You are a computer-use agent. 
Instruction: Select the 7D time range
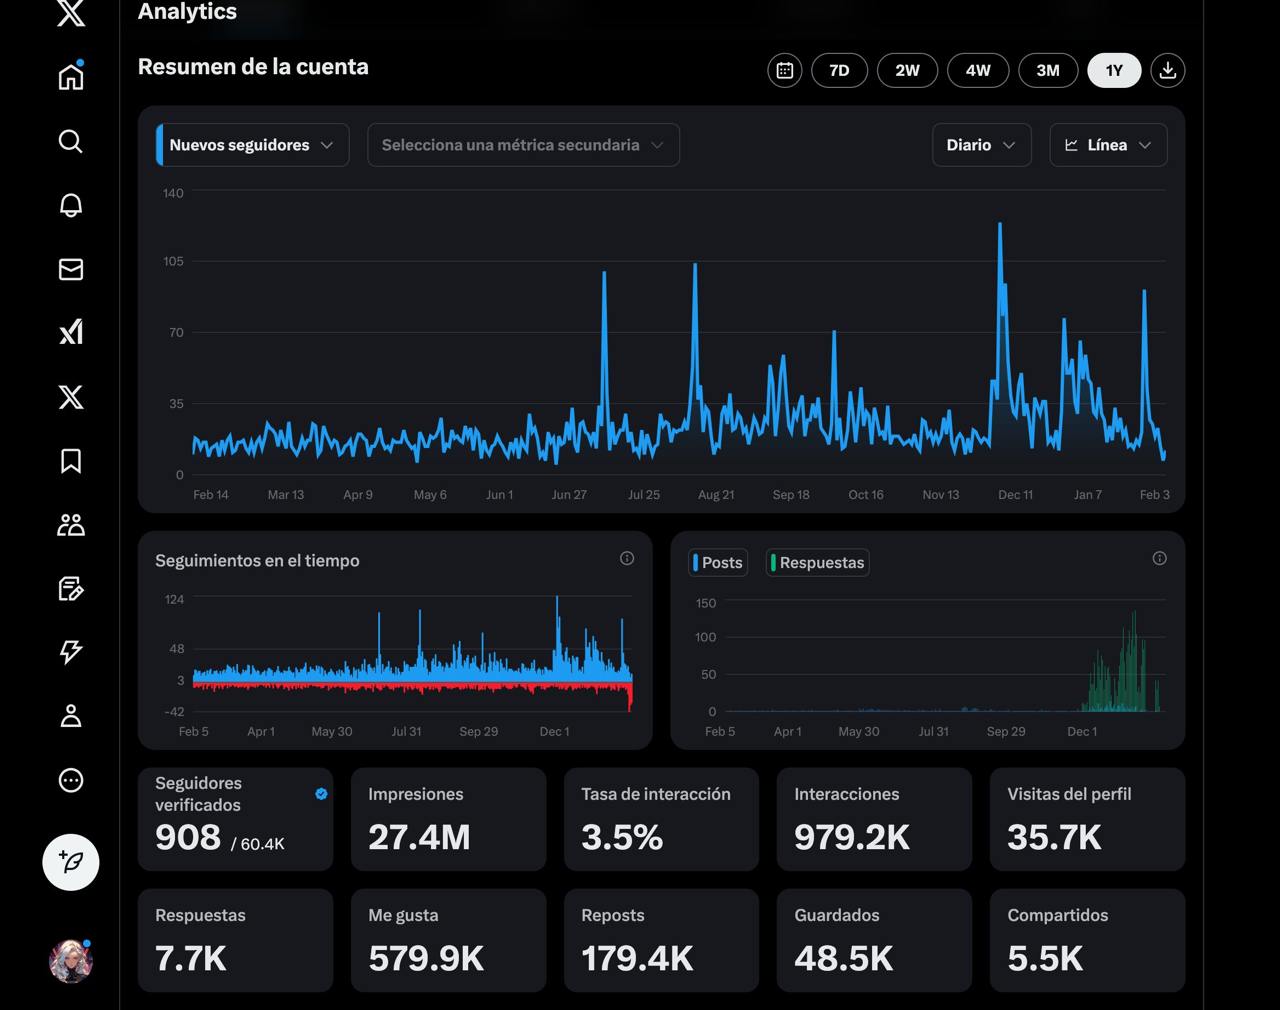click(x=839, y=71)
